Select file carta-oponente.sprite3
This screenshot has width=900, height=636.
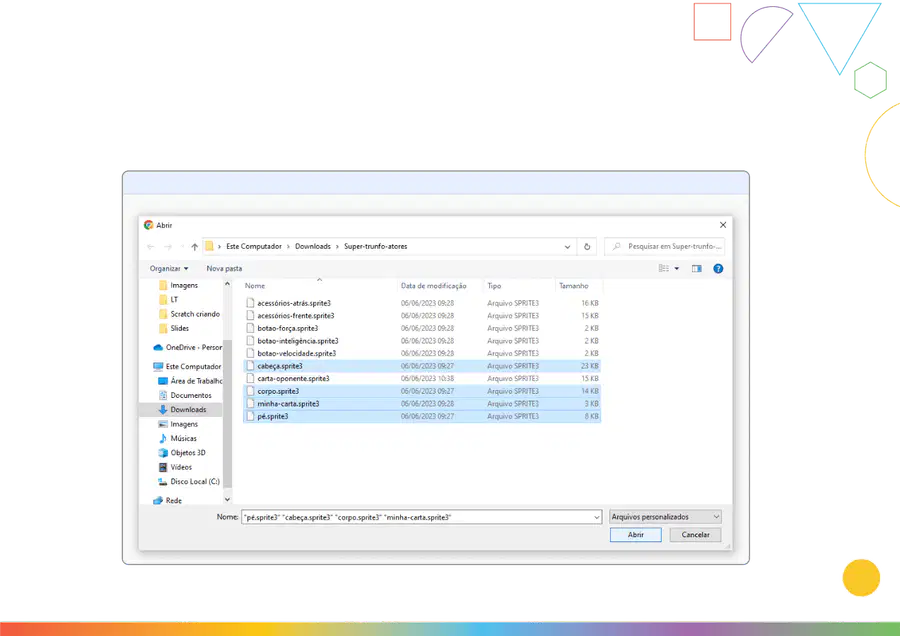(x=422, y=379)
